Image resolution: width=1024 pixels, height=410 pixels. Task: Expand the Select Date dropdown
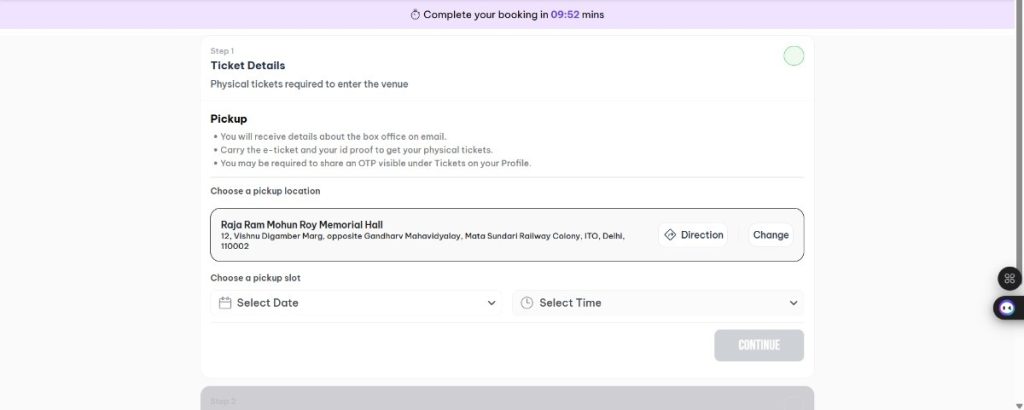(x=355, y=303)
